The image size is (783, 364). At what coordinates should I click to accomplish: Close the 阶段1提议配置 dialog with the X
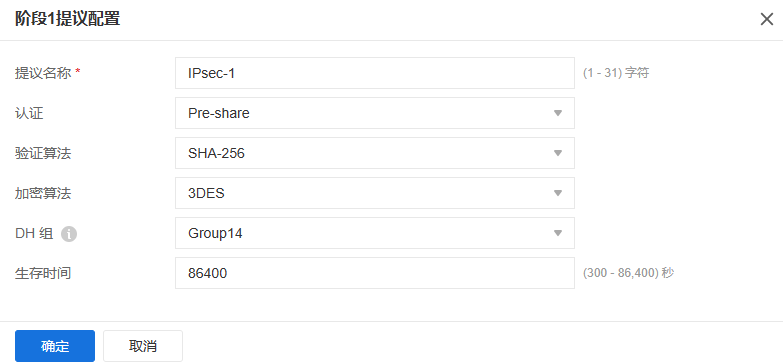point(767,19)
